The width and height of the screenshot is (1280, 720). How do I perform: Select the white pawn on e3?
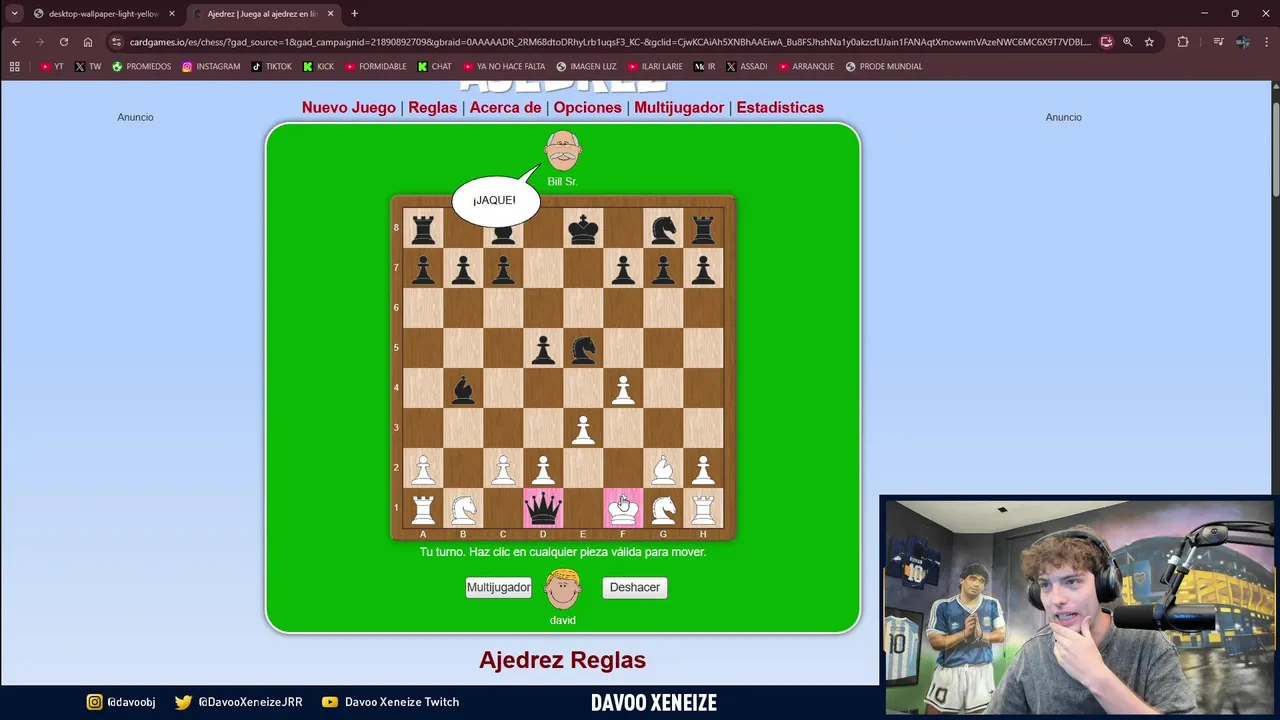pyautogui.click(x=583, y=429)
